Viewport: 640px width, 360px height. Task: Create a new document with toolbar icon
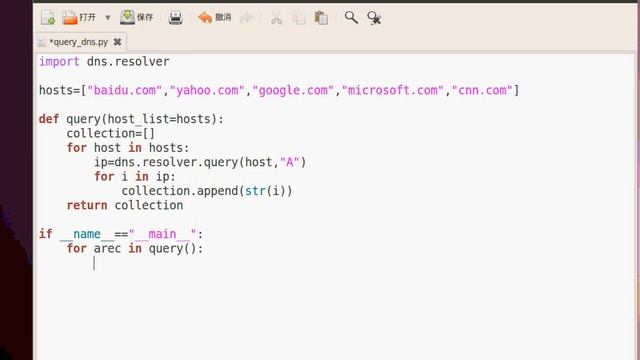[x=48, y=18]
